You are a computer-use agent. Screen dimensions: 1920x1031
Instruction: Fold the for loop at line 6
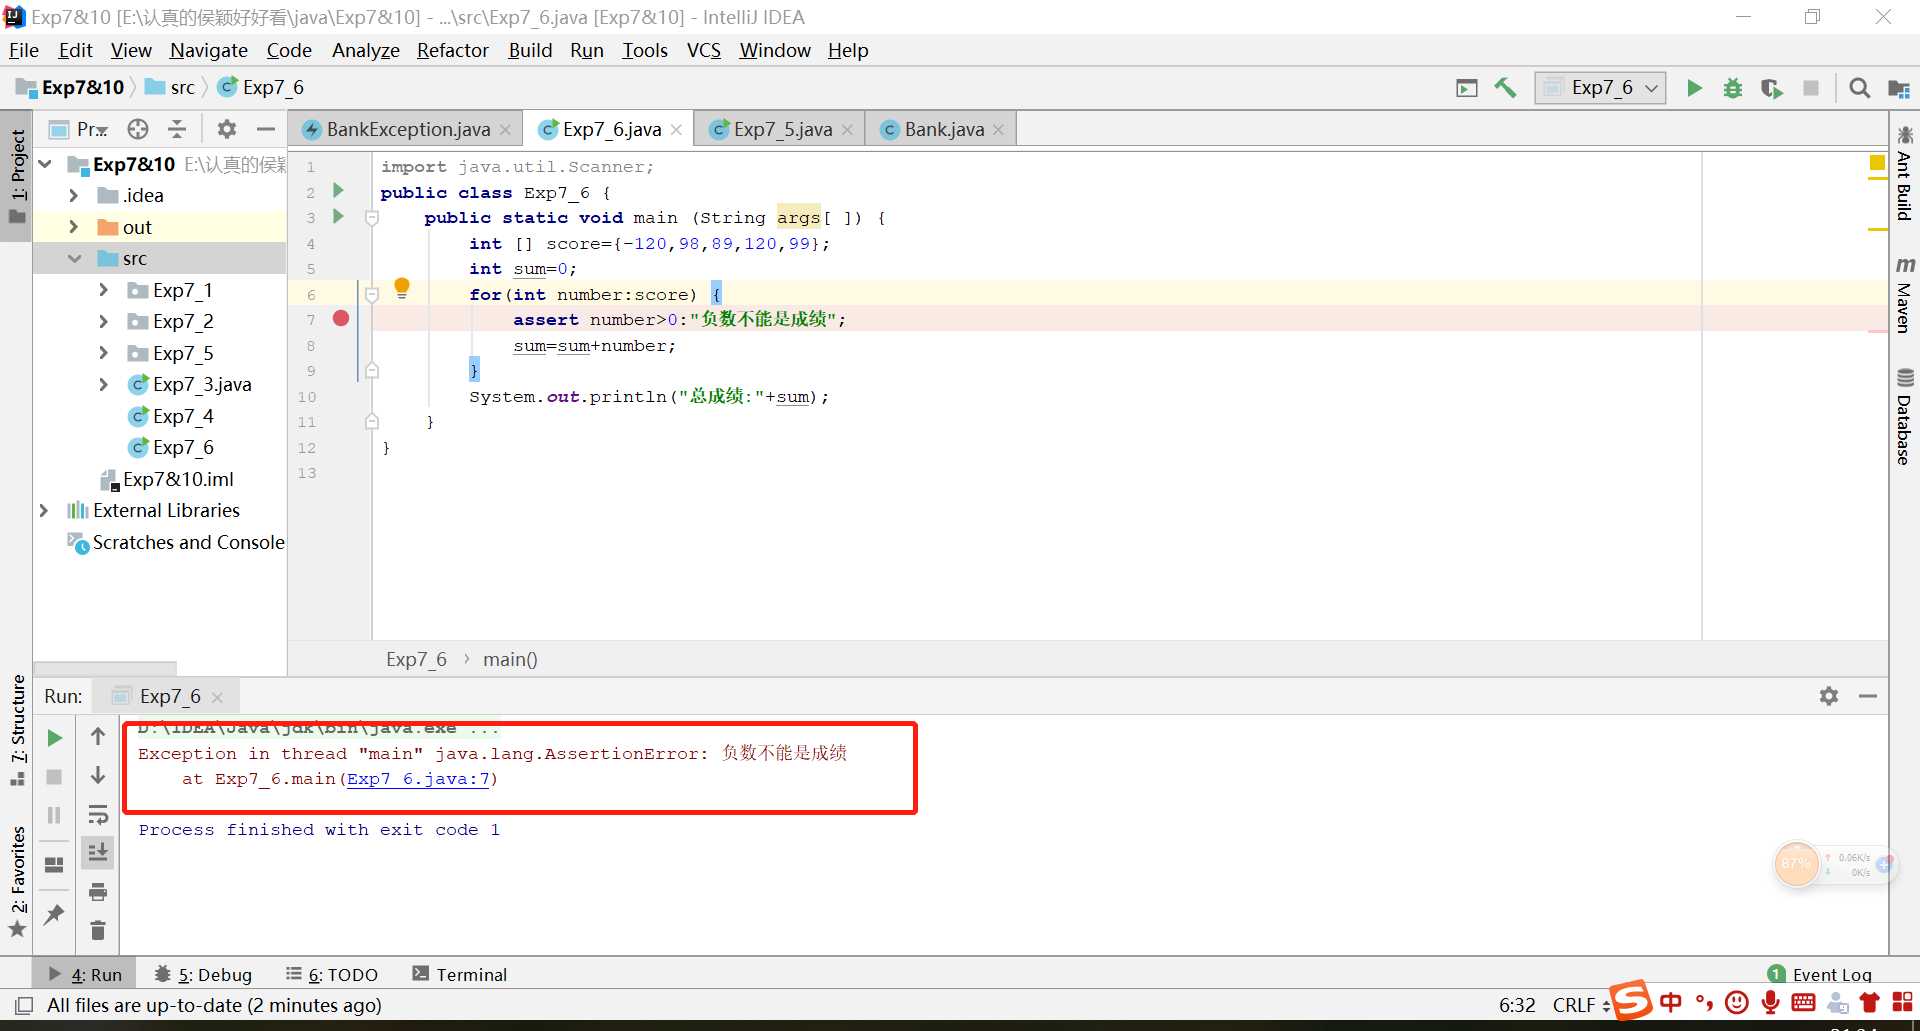coord(372,295)
